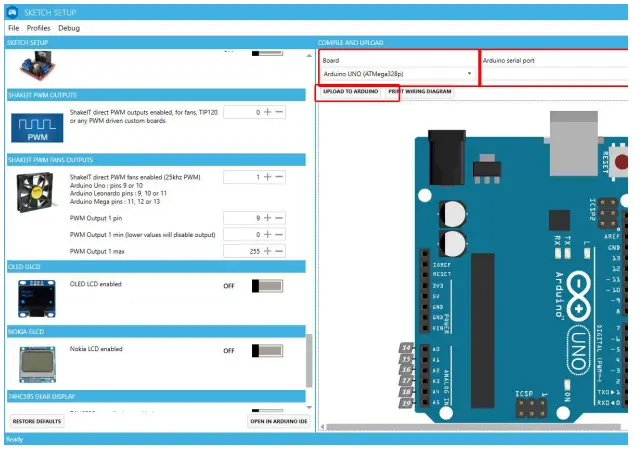Viewport: 634px width, 449px height.
Task: Click pin label 19 on the Arduino diagram
Action: 406,403
